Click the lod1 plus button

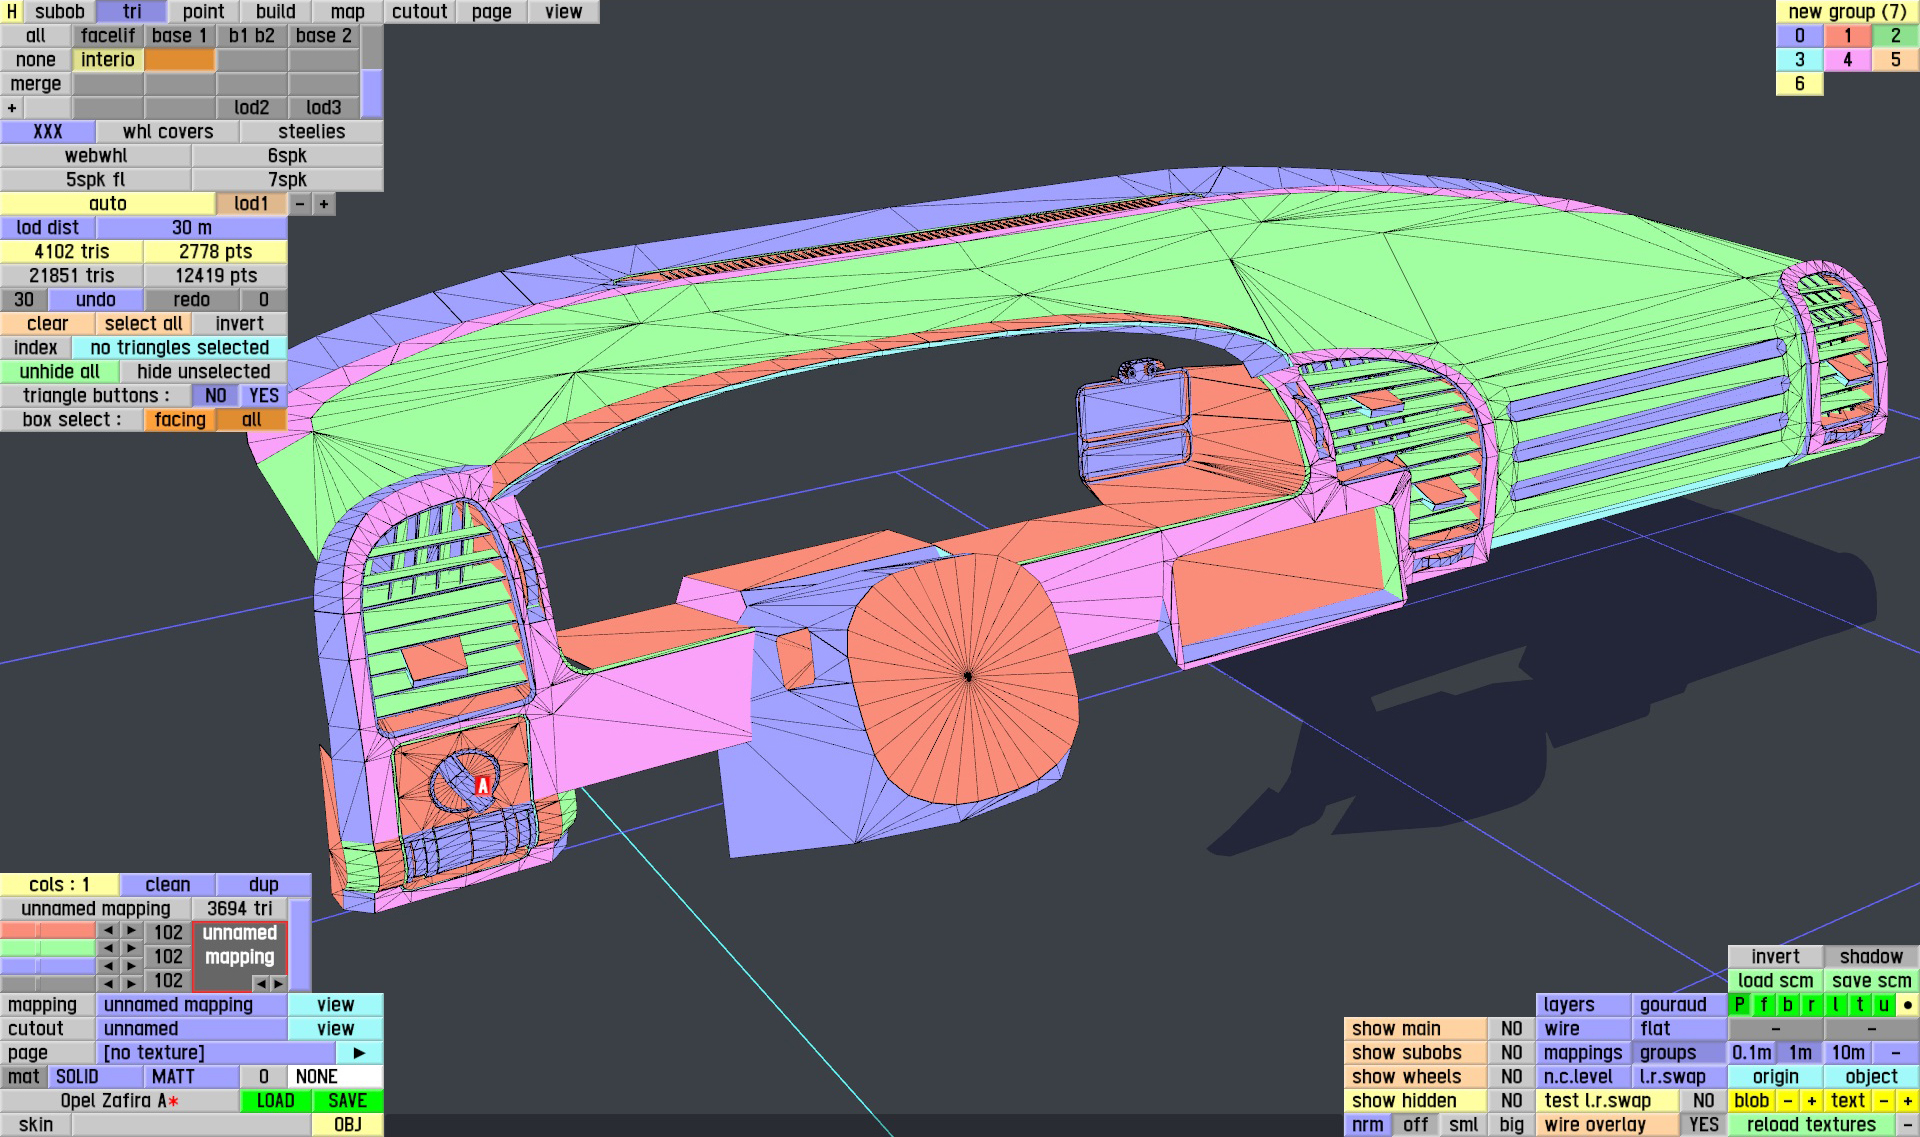pyautogui.click(x=324, y=204)
